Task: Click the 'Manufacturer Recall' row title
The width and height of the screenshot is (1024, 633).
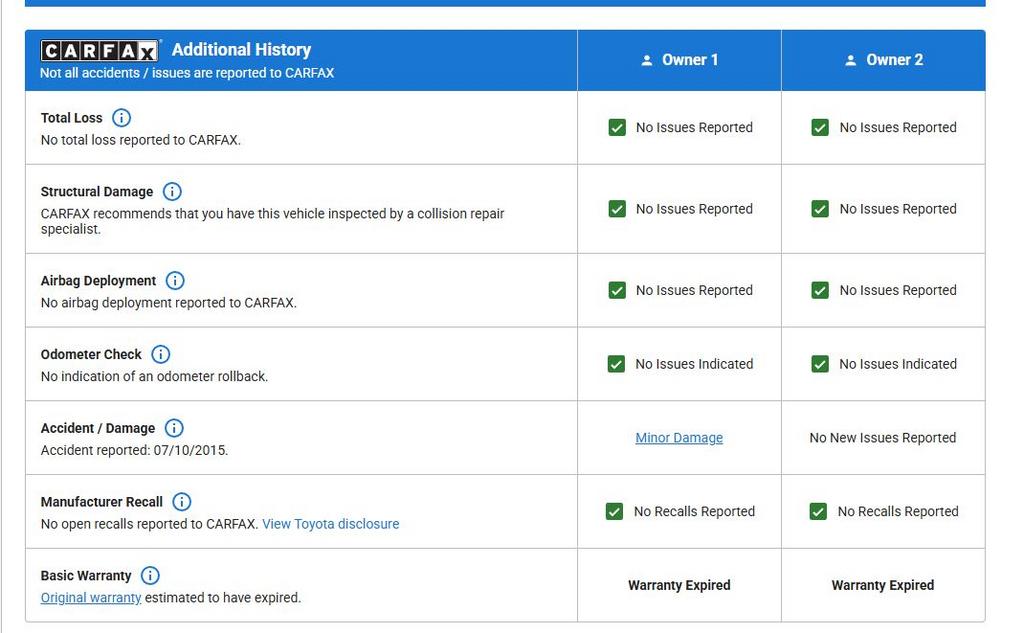Action: coord(102,502)
